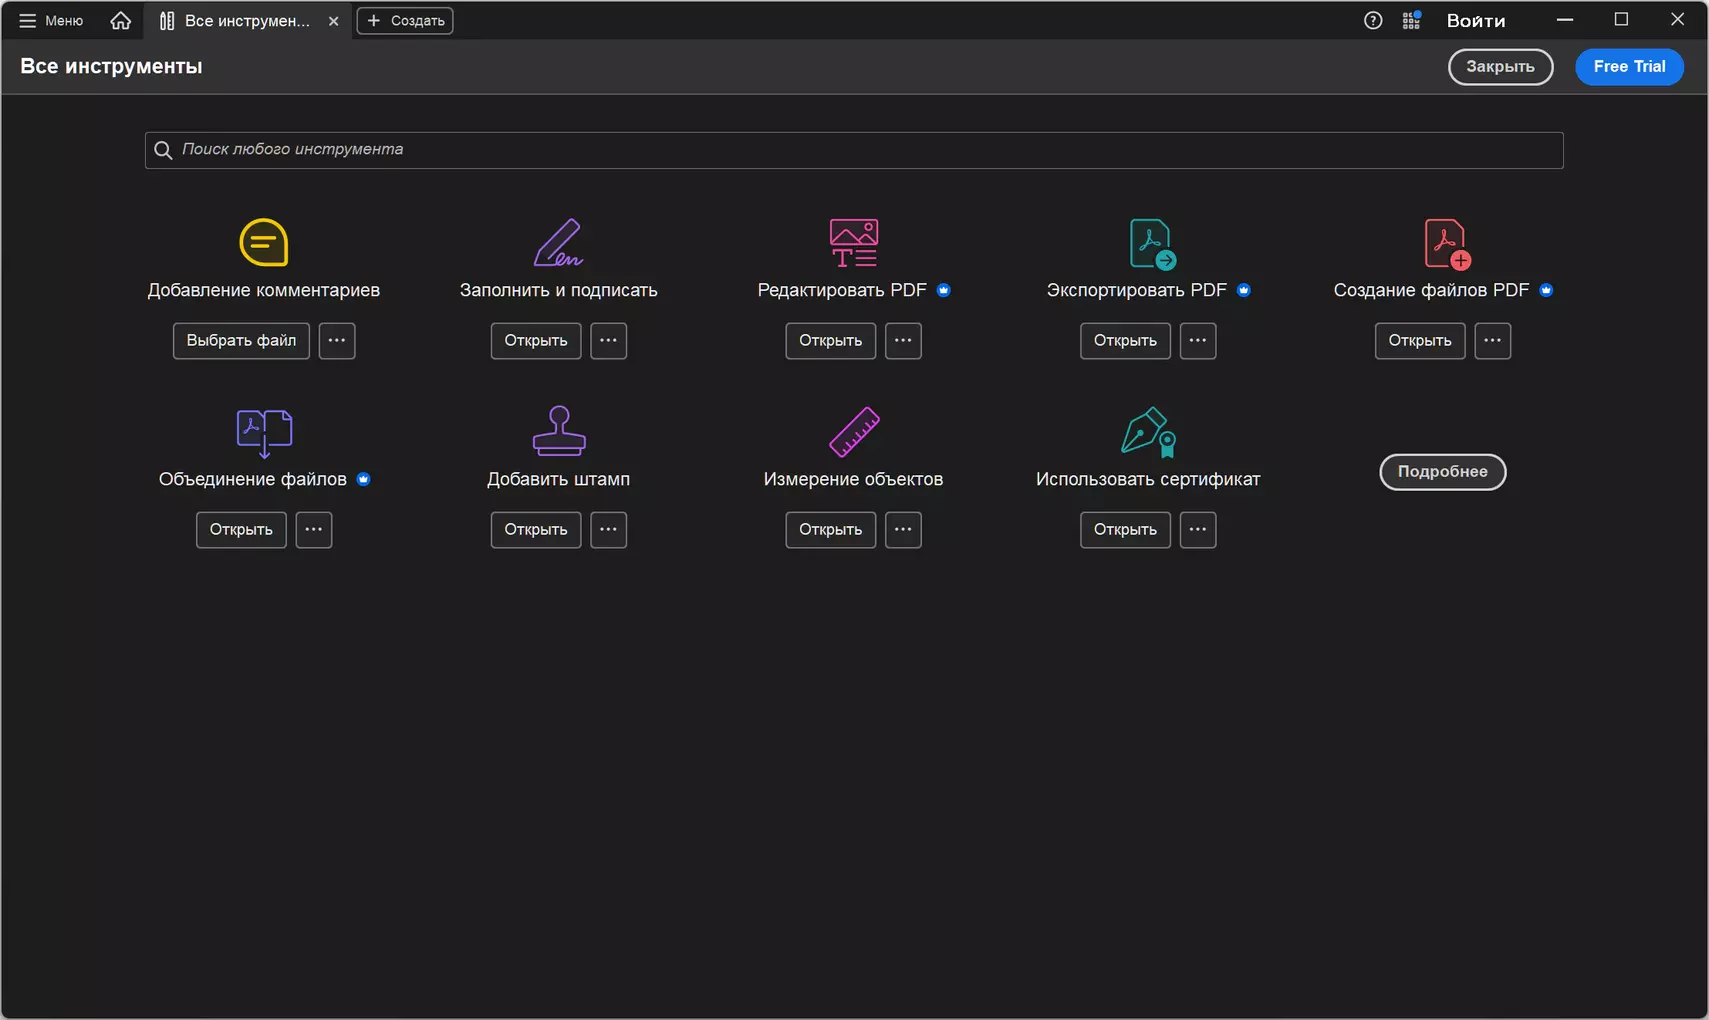Click Выбрать файл under Добавление комментариев

(x=241, y=340)
